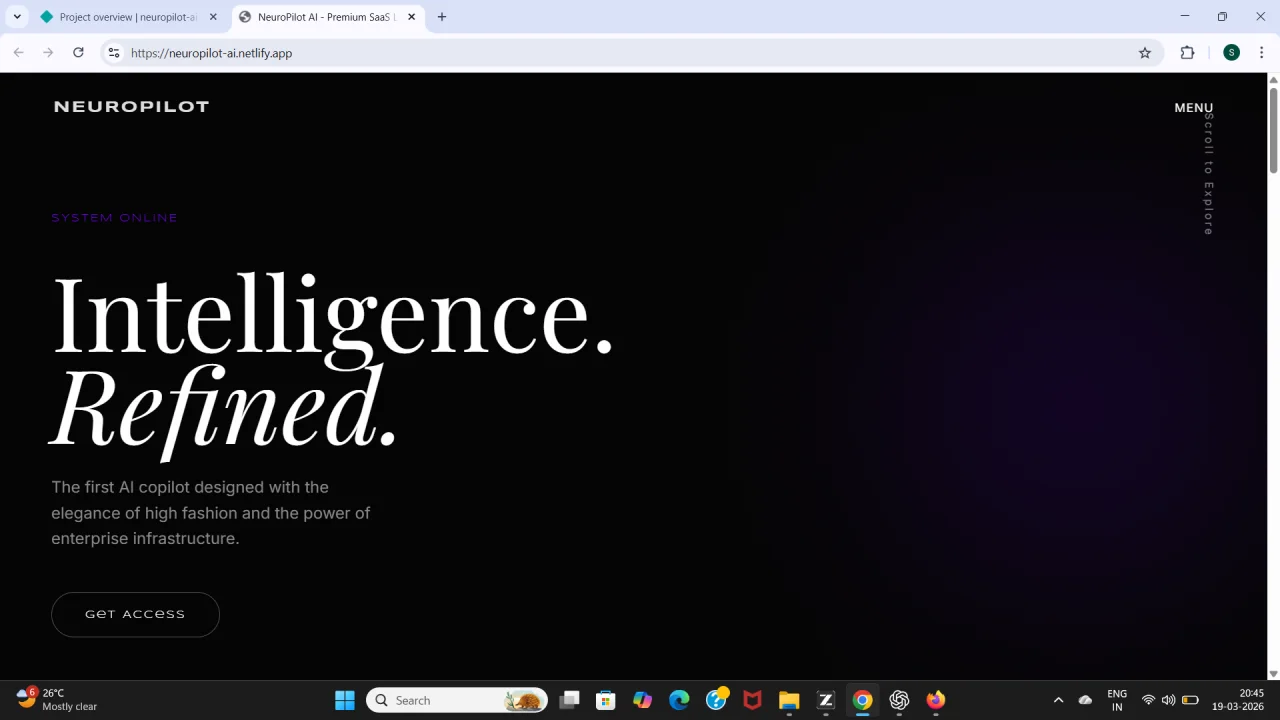Viewport: 1280px width, 720px height.
Task: Open Microsoft Store from taskbar
Action: pyautogui.click(x=605, y=700)
